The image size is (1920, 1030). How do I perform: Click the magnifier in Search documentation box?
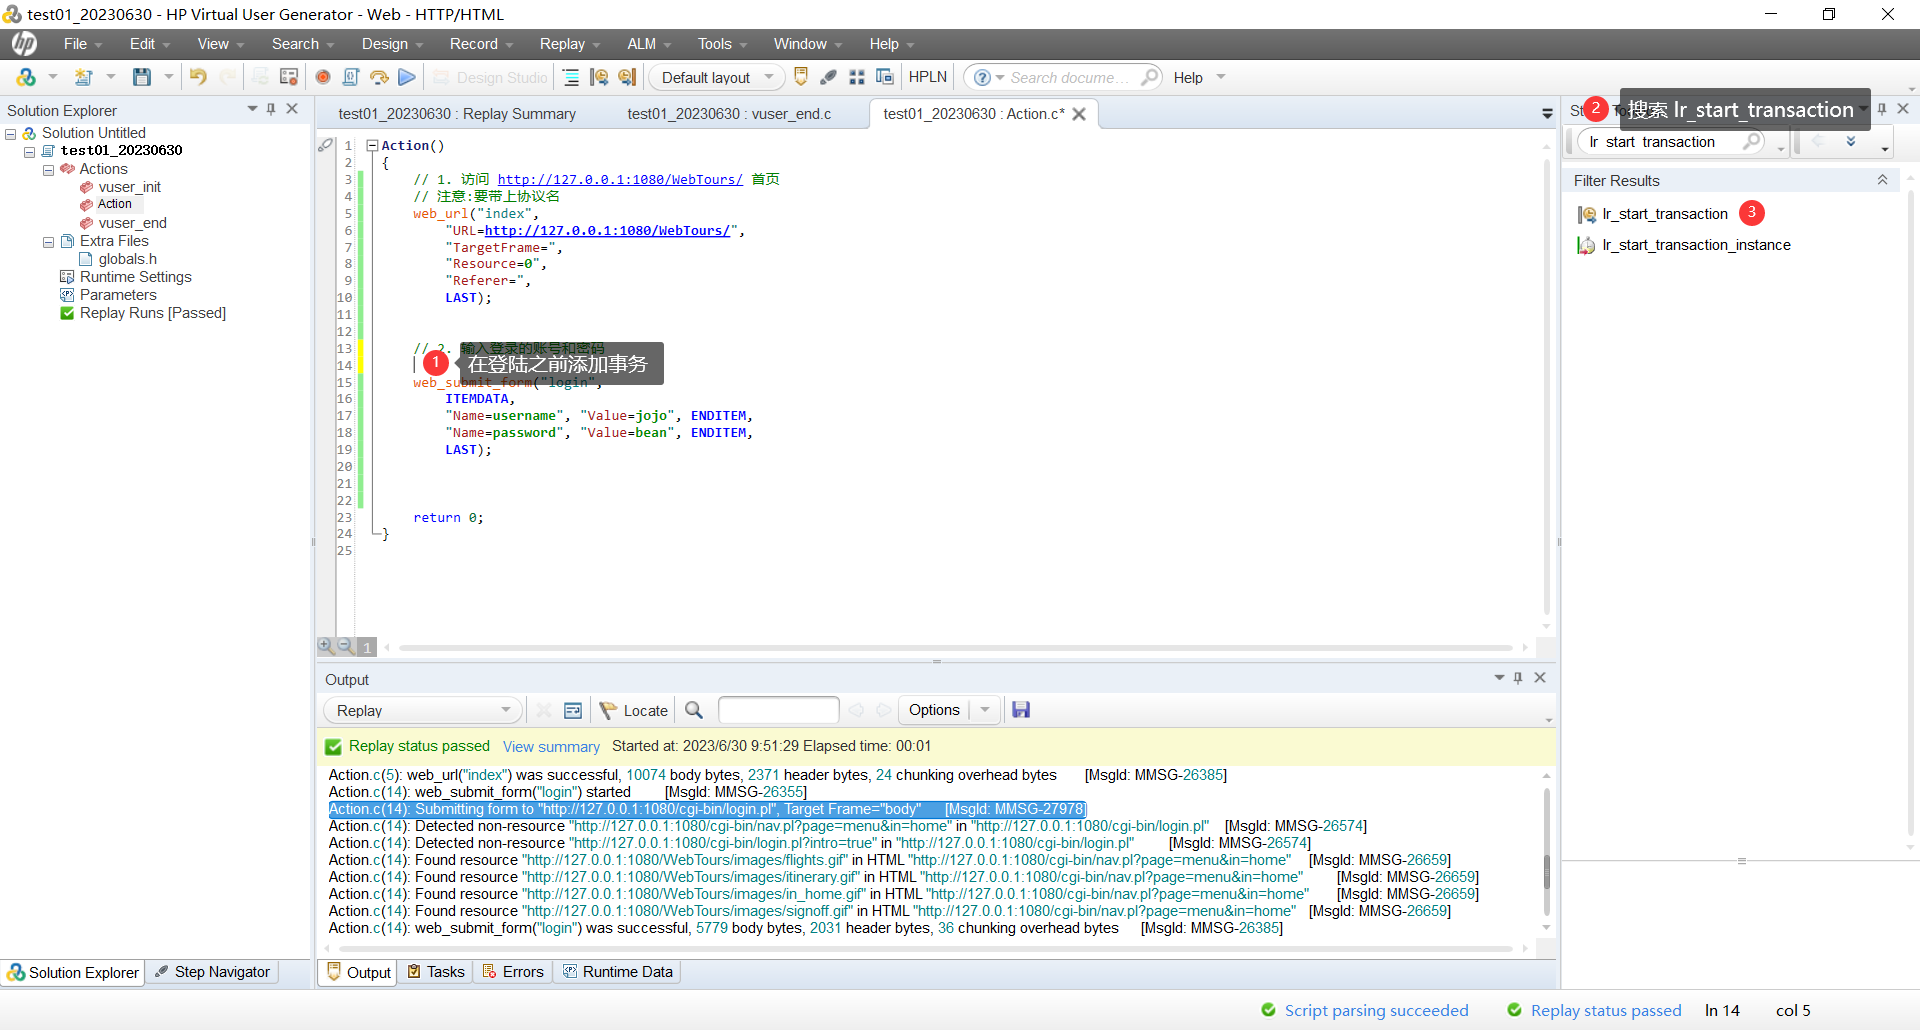tap(1149, 77)
